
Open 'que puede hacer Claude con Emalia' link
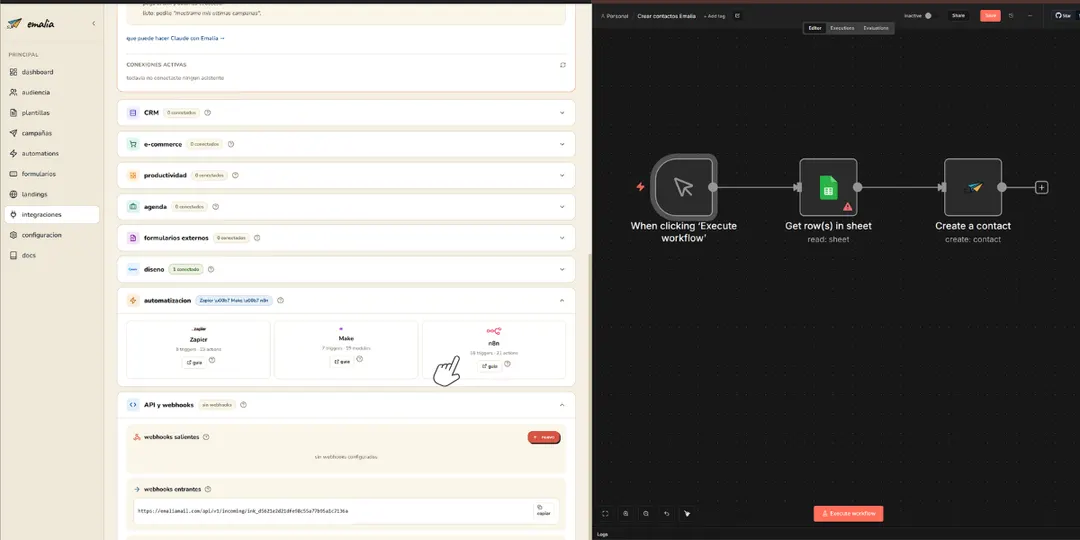176,39
